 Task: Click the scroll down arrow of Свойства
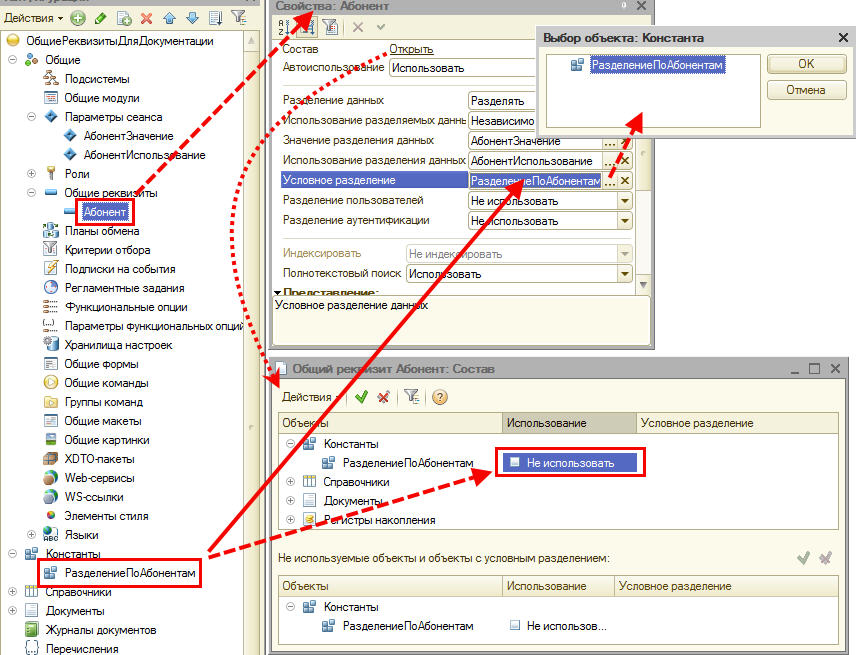click(x=644, y=284)
